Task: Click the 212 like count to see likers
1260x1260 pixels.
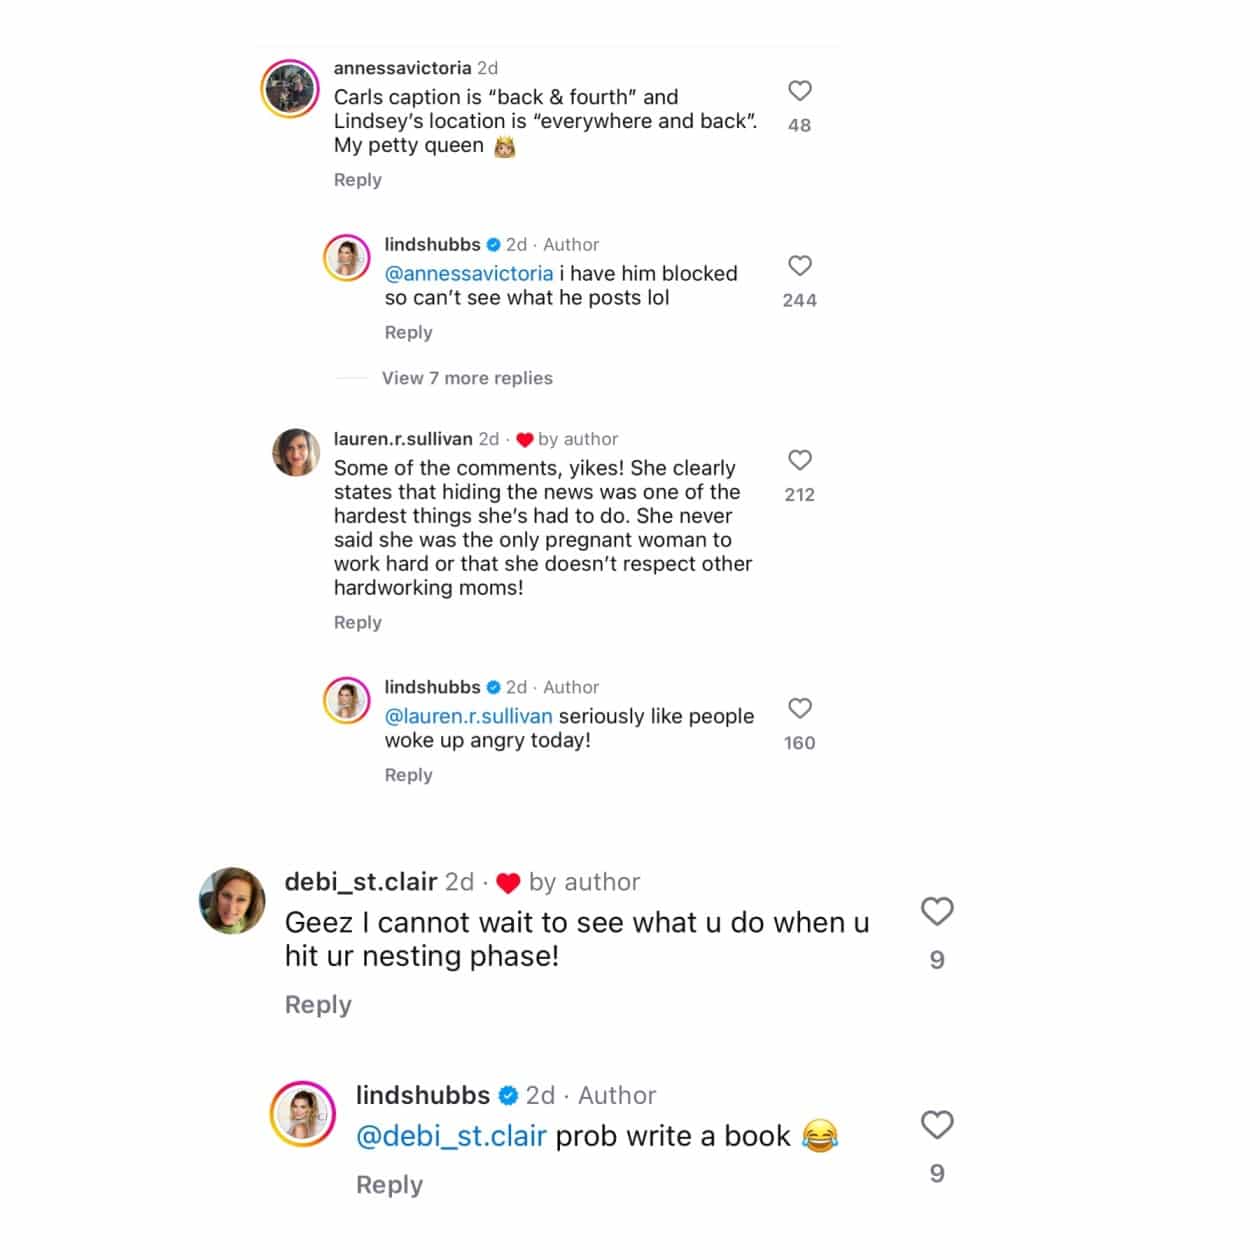Action: point(799,494)
